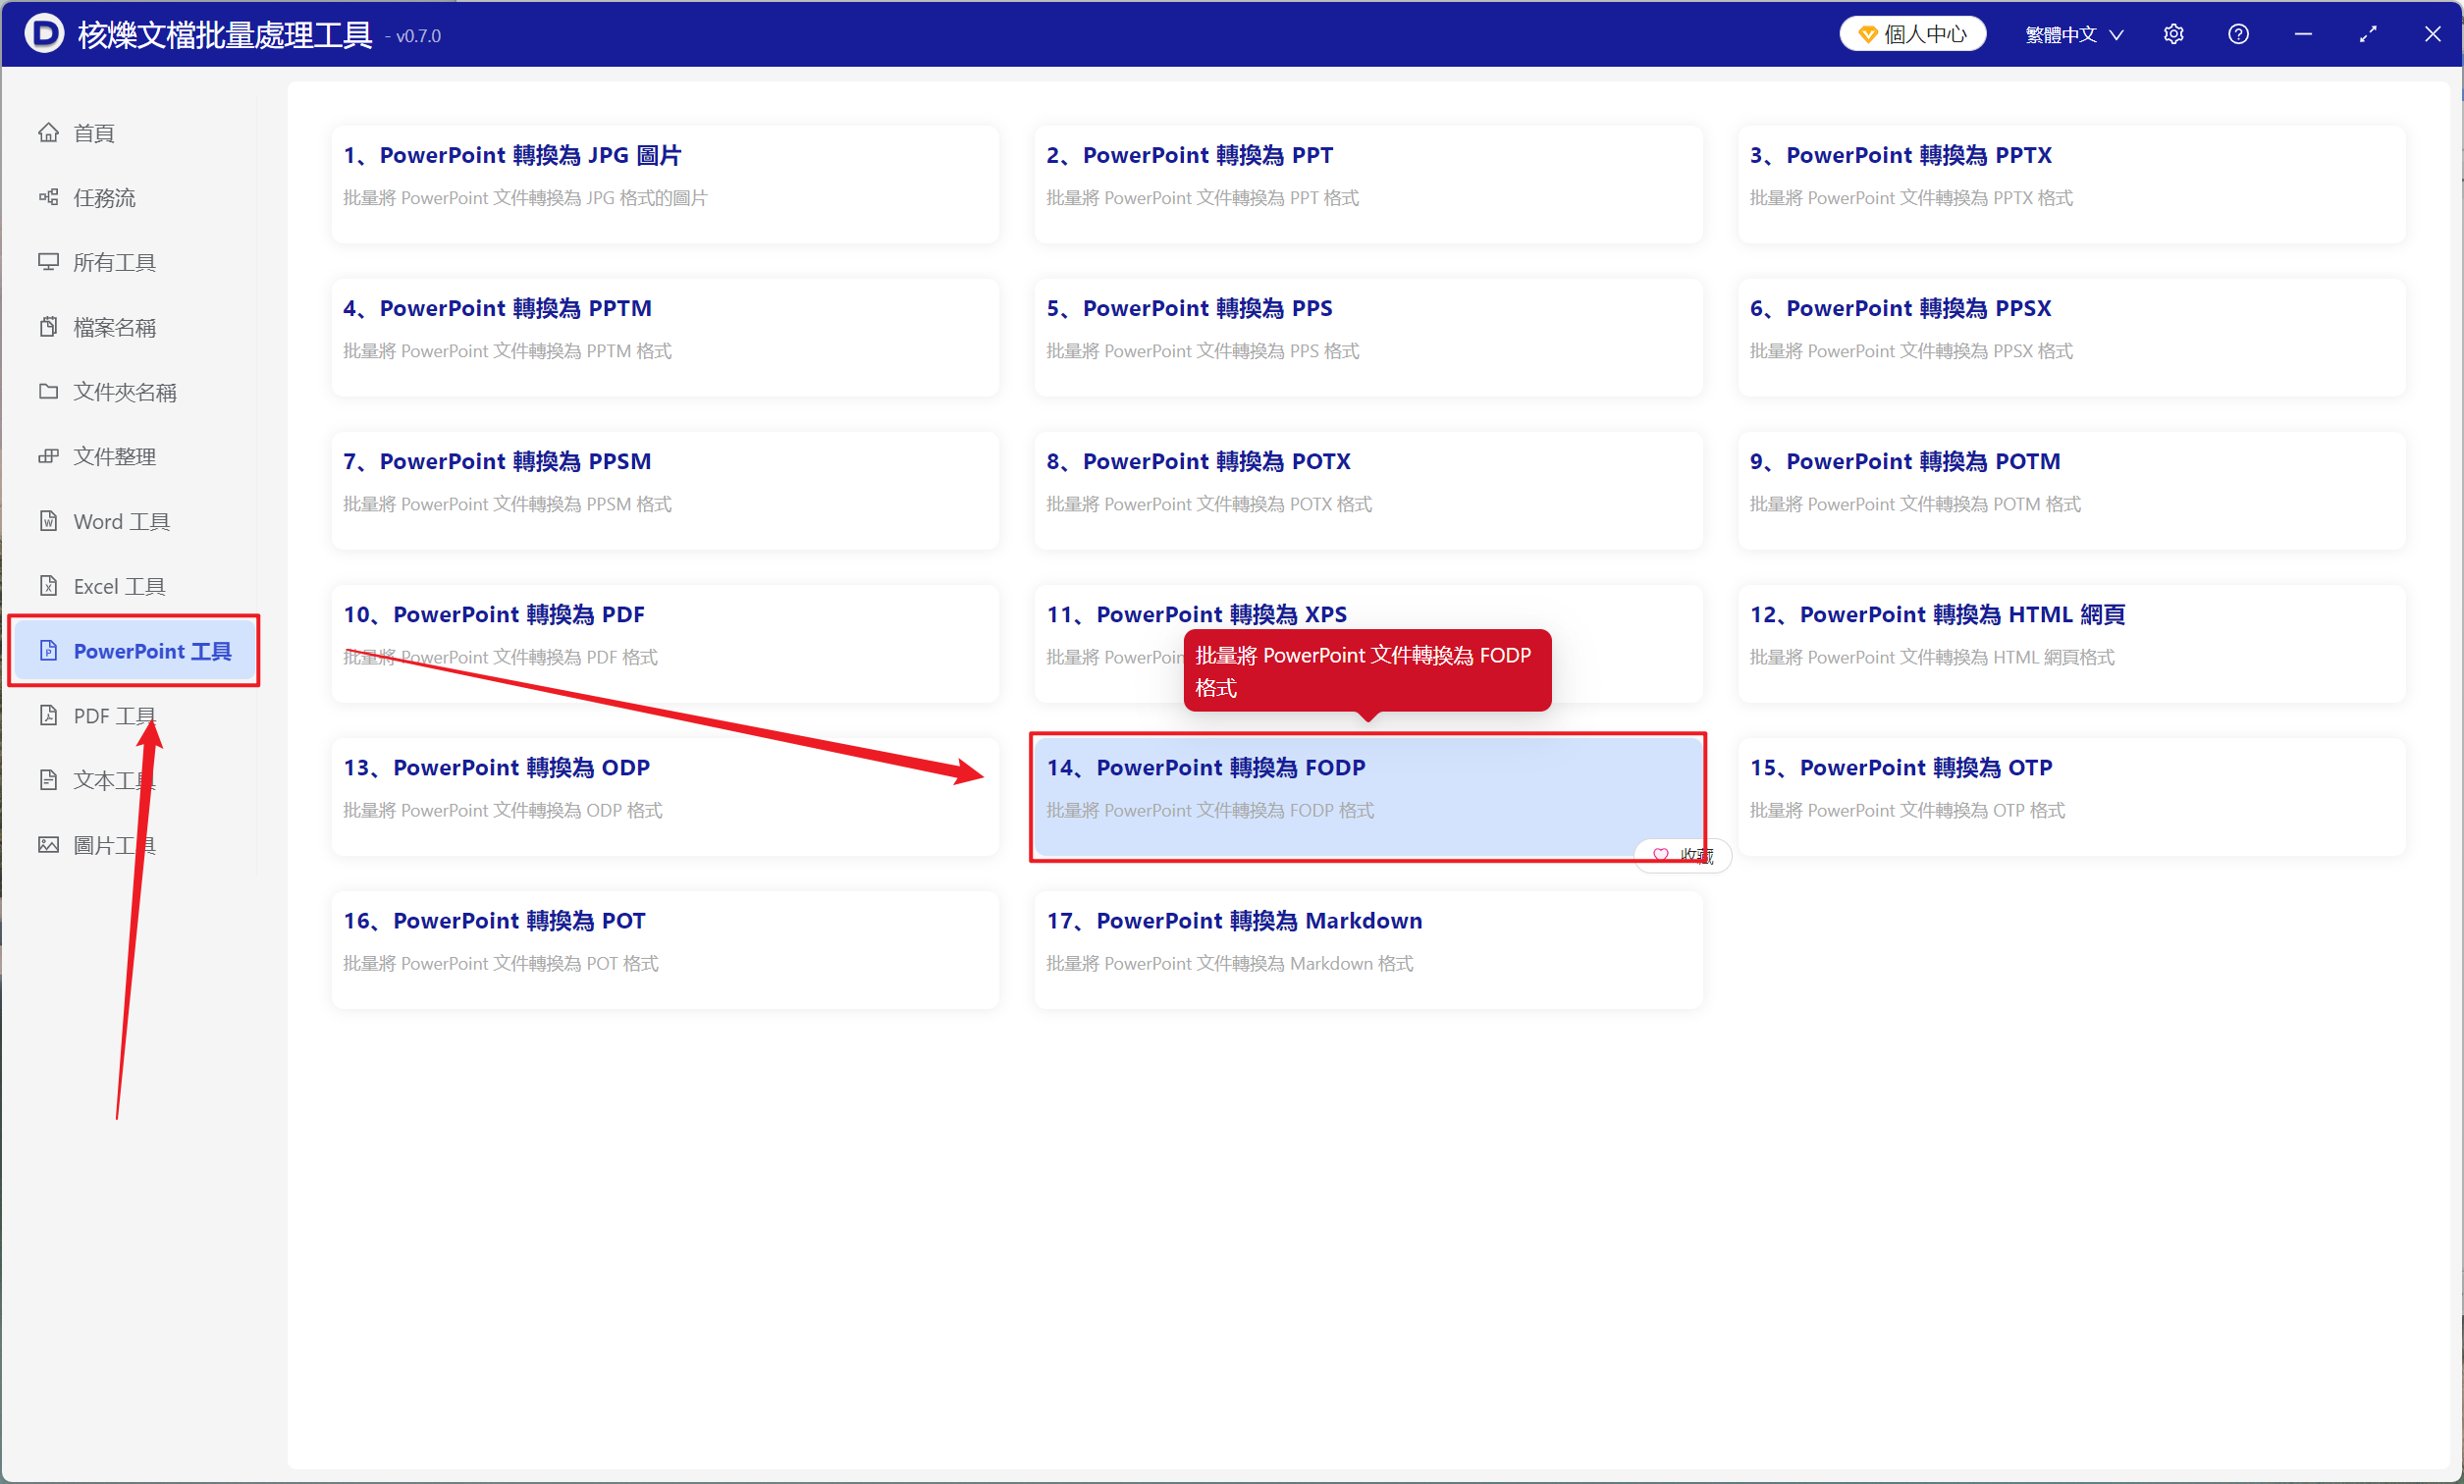The height and width of the screenshot is (1484, 2464).
Task: Expand the 繁體中文 language dropdown
Action: (2074, 34)
